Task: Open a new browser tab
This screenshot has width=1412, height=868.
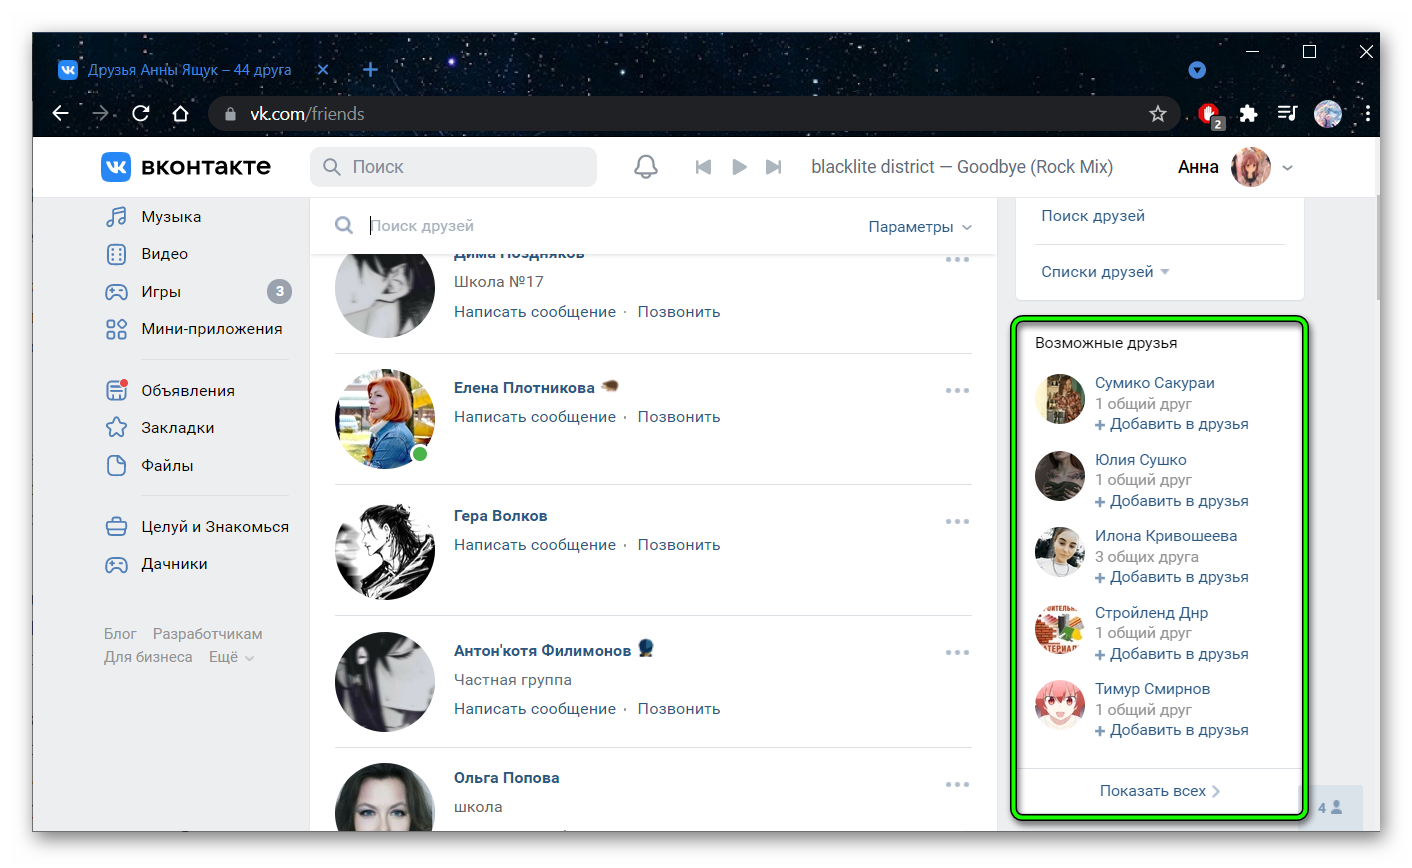Action: [370, 70]
